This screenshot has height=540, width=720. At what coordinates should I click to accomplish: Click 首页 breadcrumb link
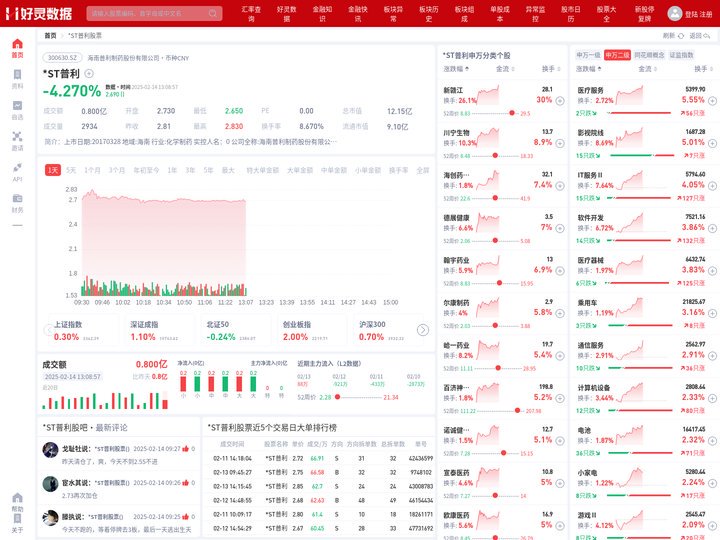click(50, 35)
